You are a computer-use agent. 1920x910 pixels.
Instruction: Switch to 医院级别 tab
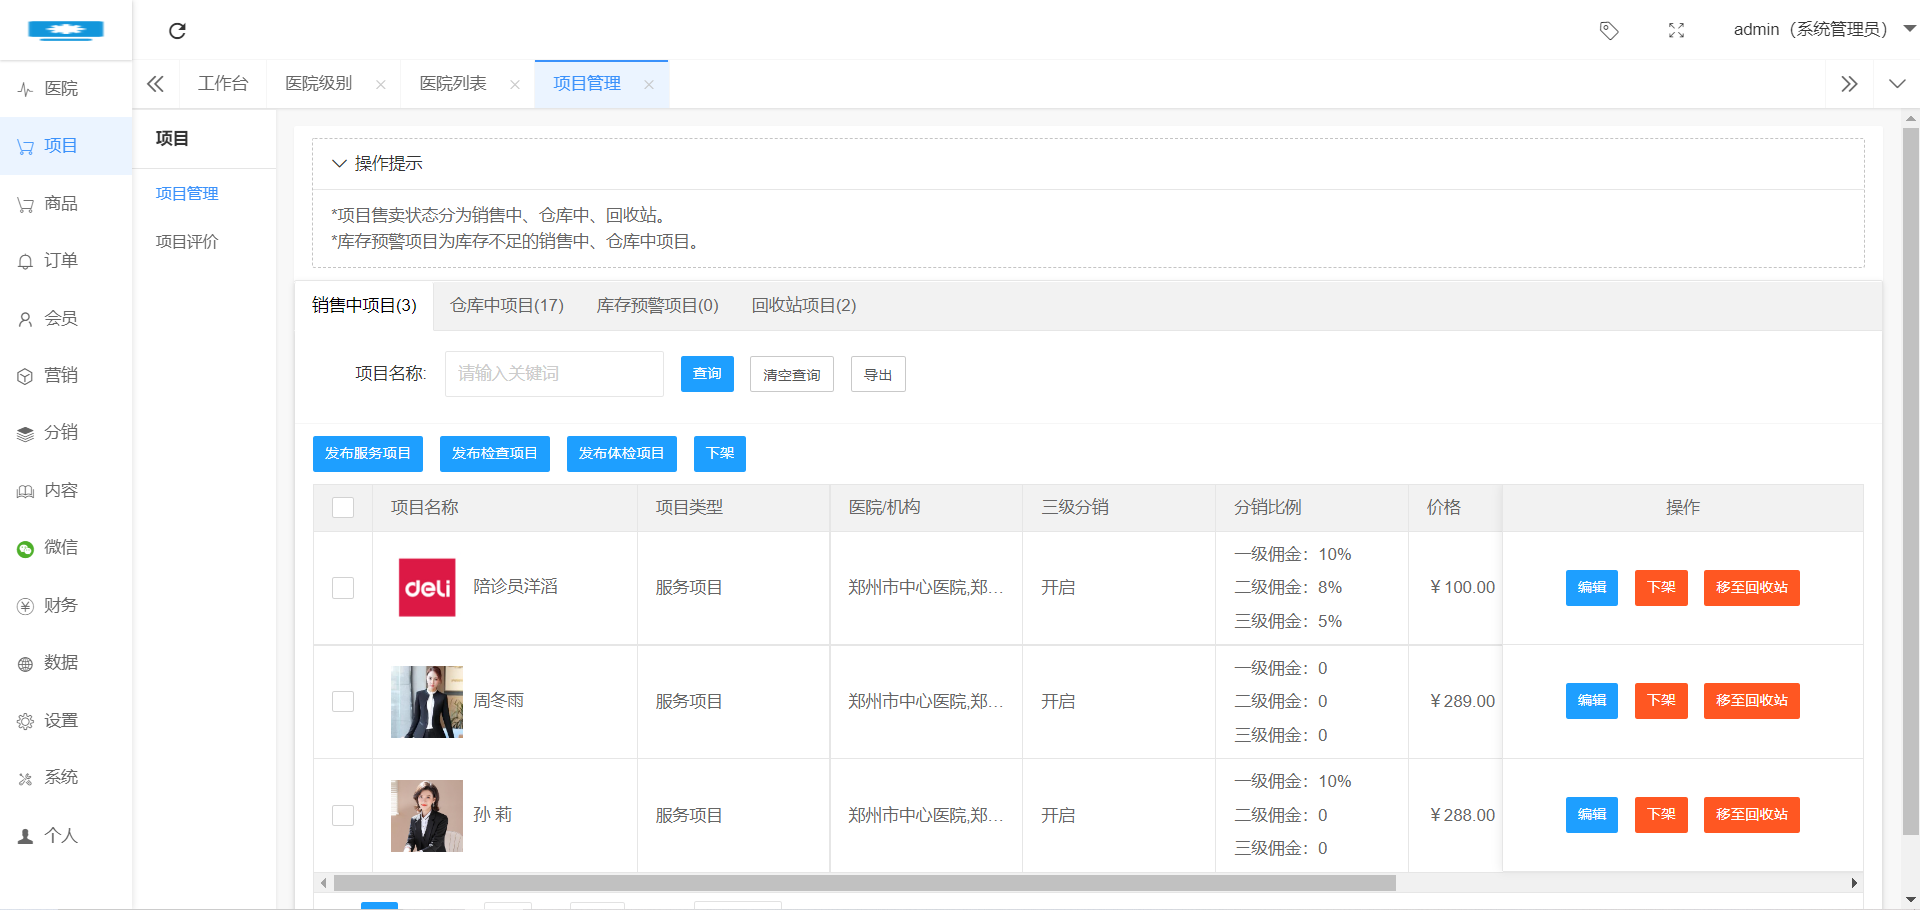pyautogui.click(x=319, y=84)
